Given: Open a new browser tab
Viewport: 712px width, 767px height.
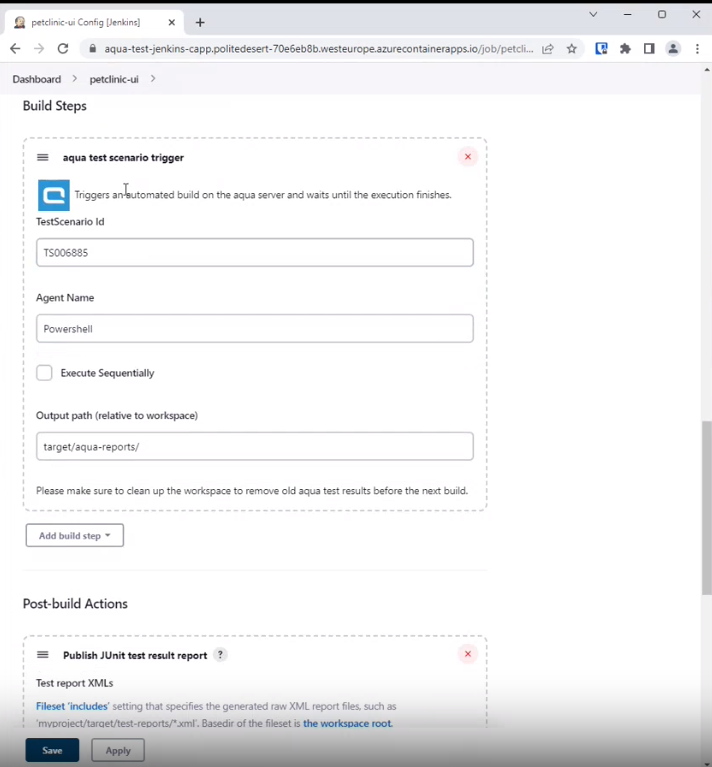Looking at the screenshot, I should (200, 22).
